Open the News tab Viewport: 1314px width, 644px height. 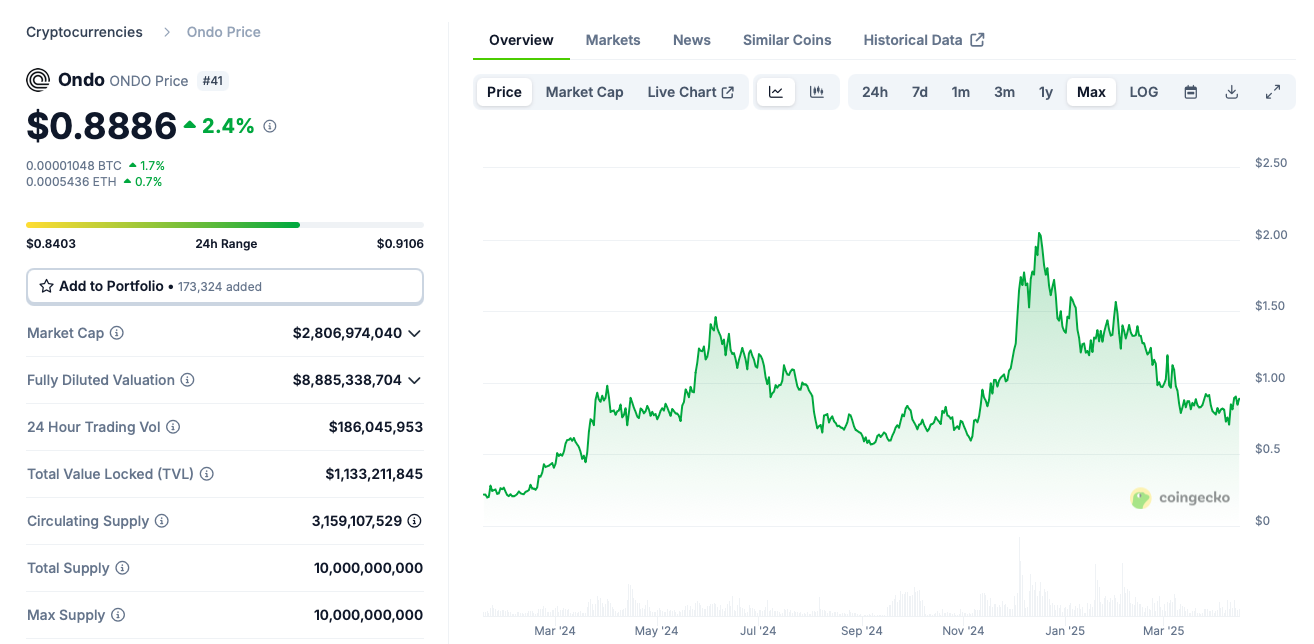click(x=692, y=40)
